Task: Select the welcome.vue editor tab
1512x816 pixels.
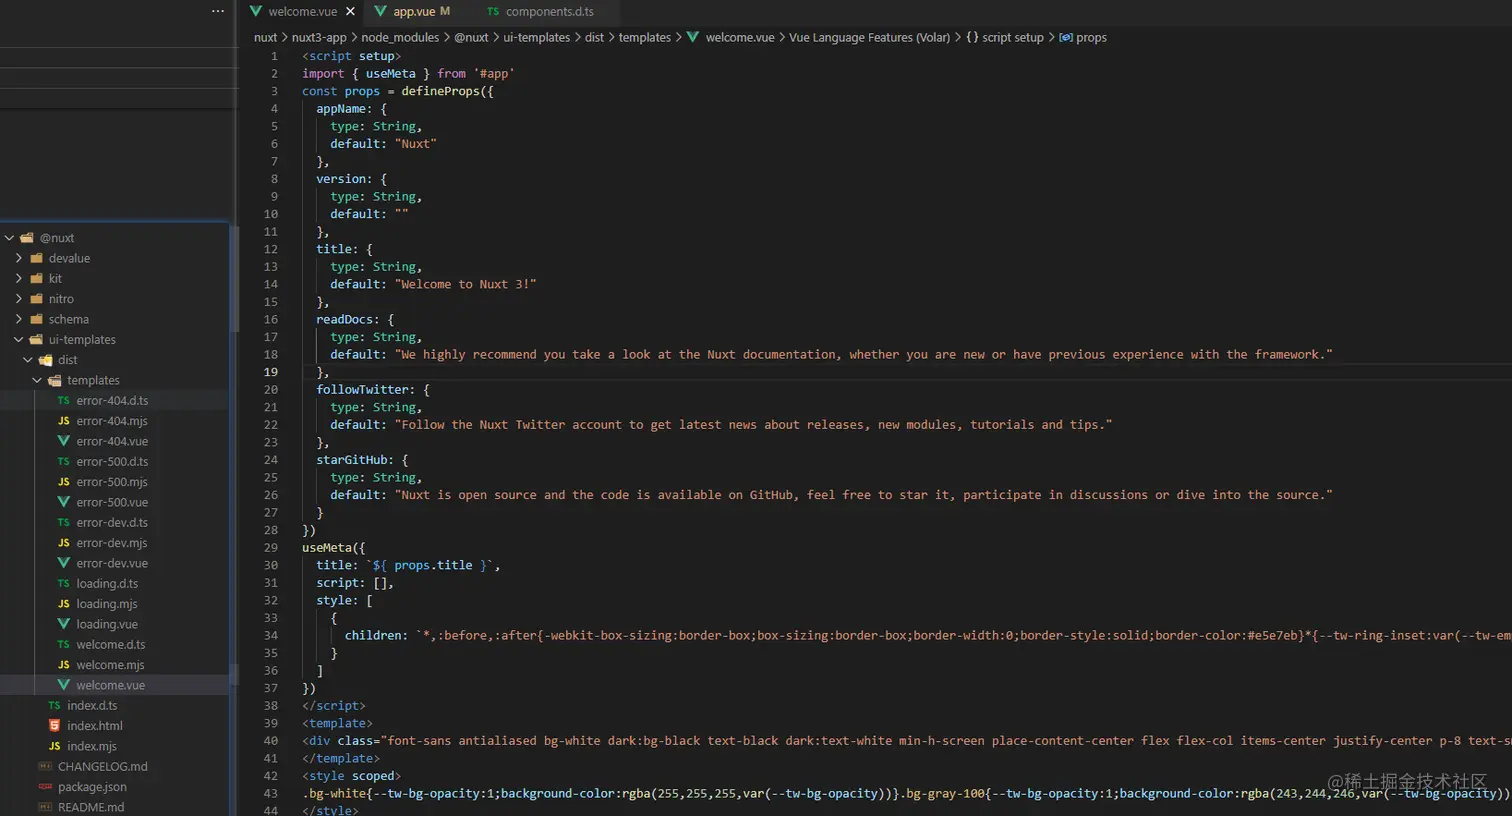Action: click(302, 12)
